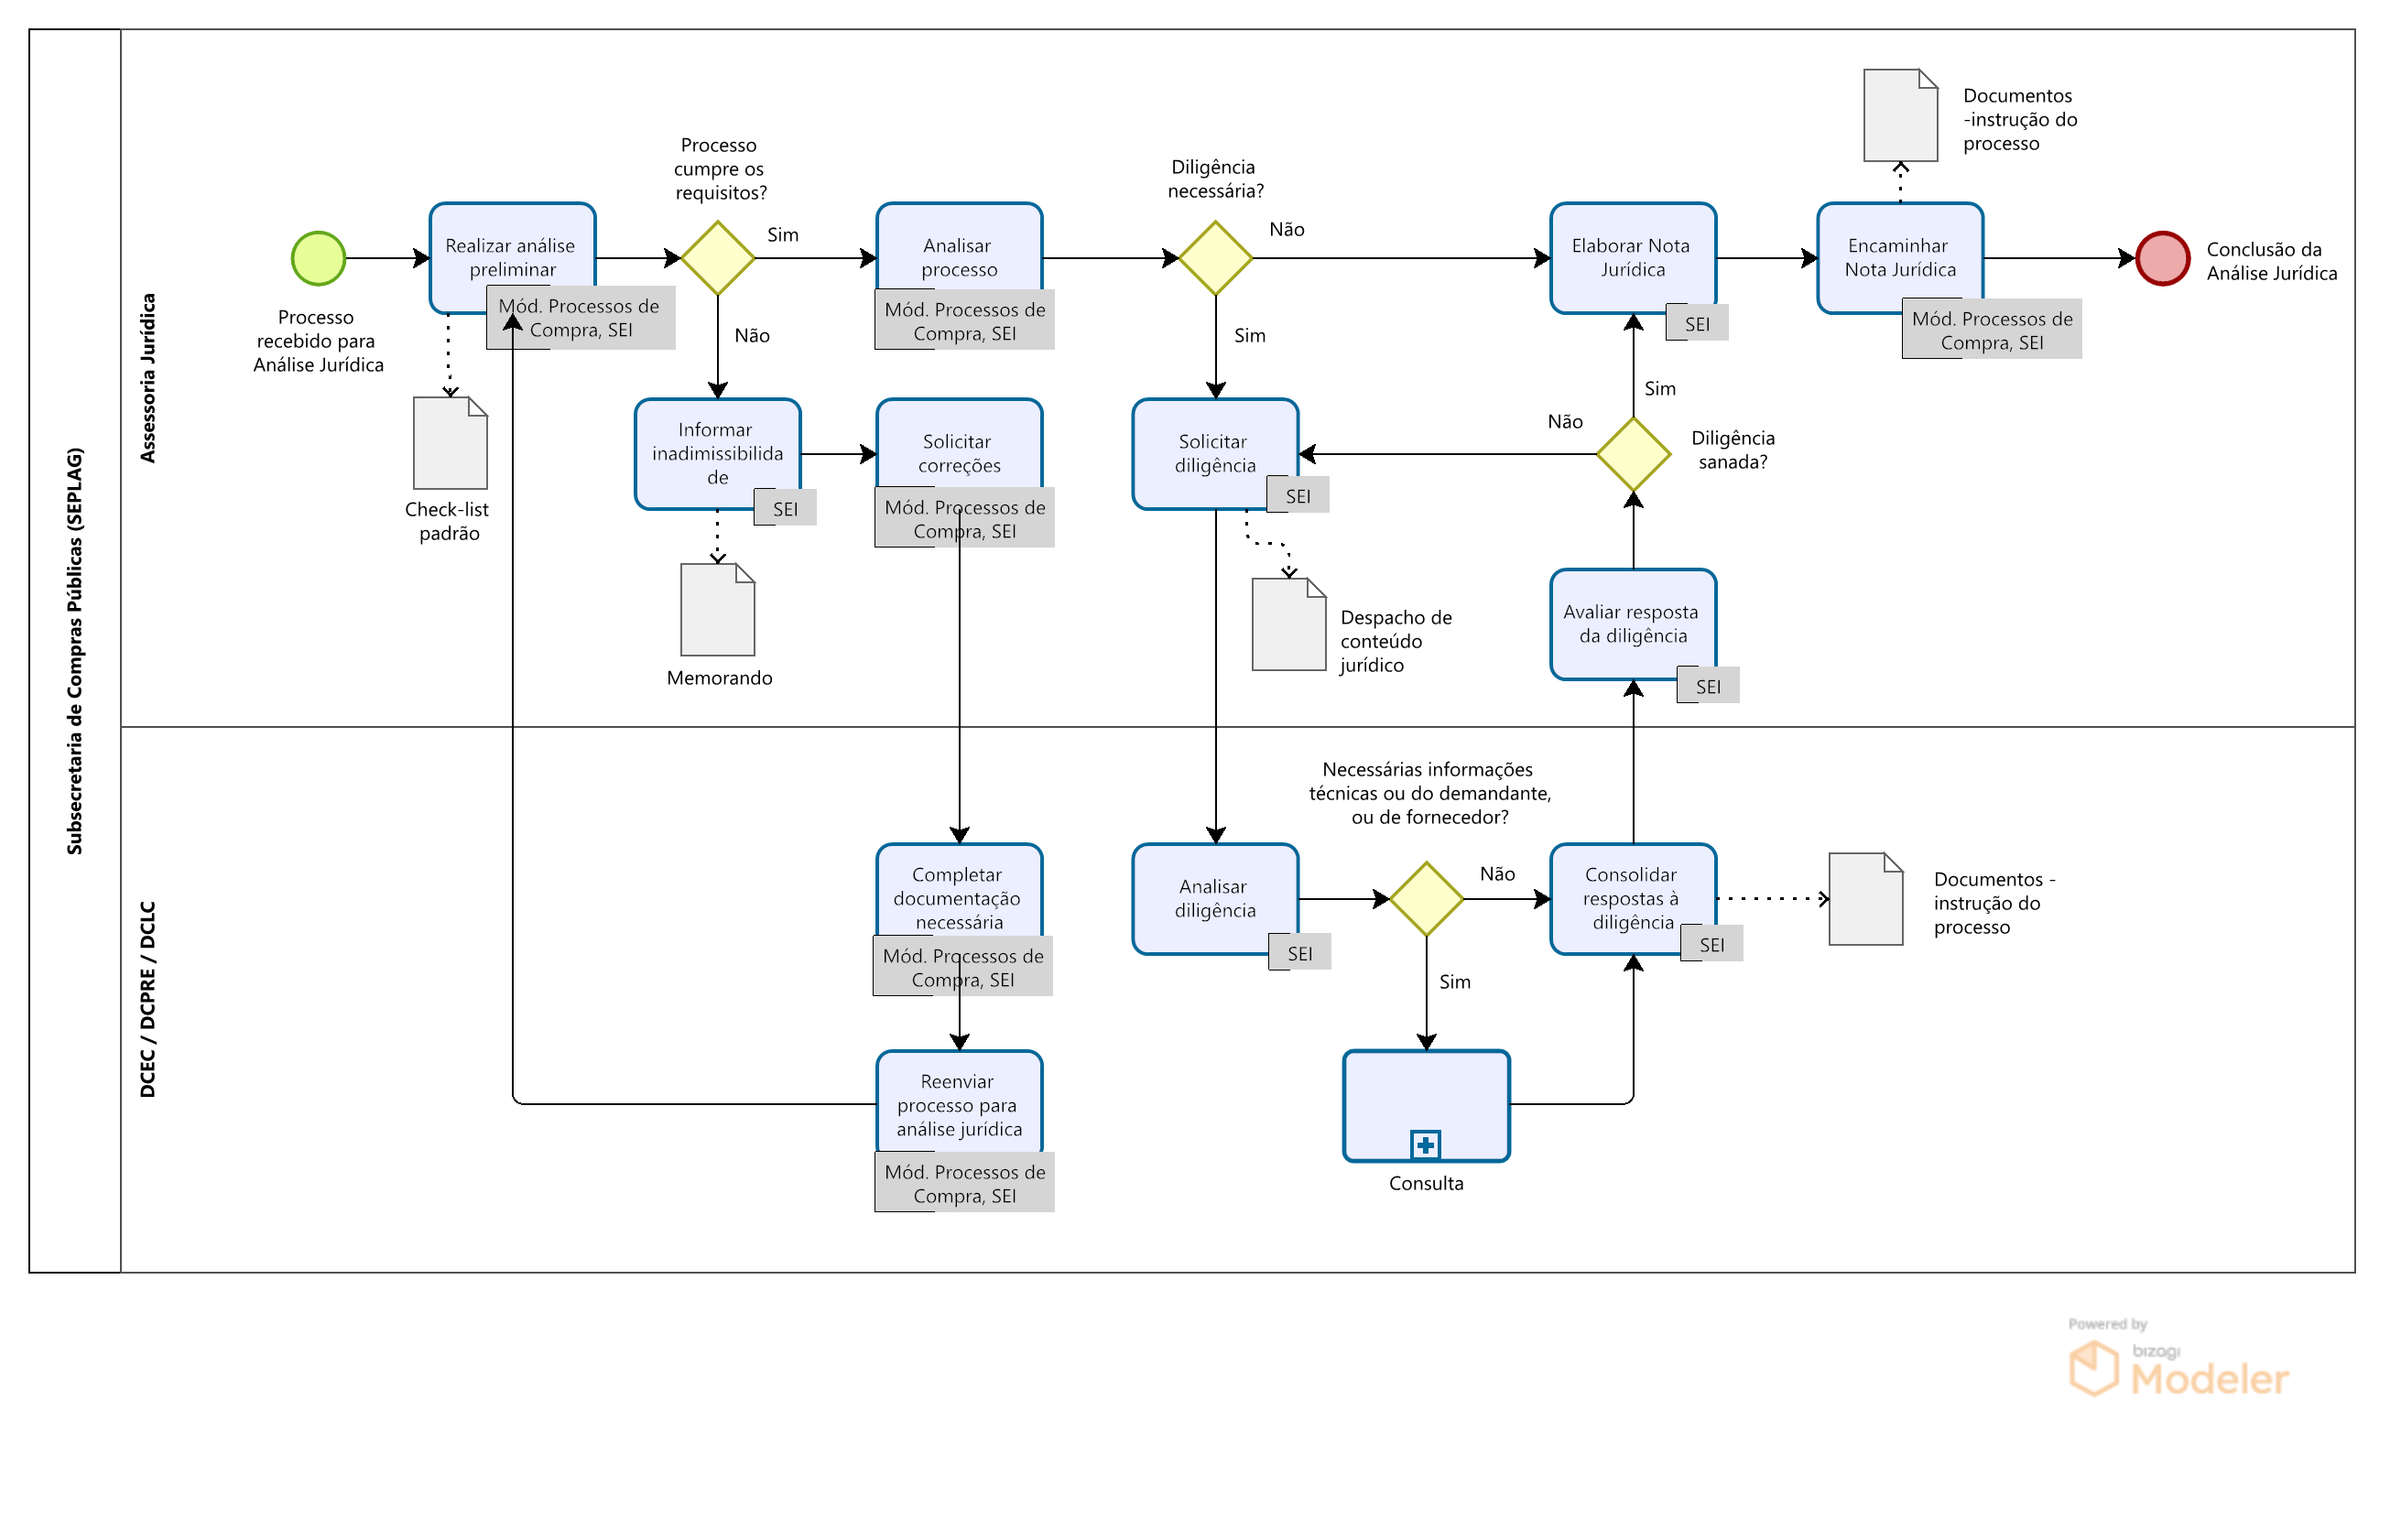Viewport: 2390px width, 1540px height.
Task: Click the SEI tag under Informar inadimissibilidade
Action: 785,508
